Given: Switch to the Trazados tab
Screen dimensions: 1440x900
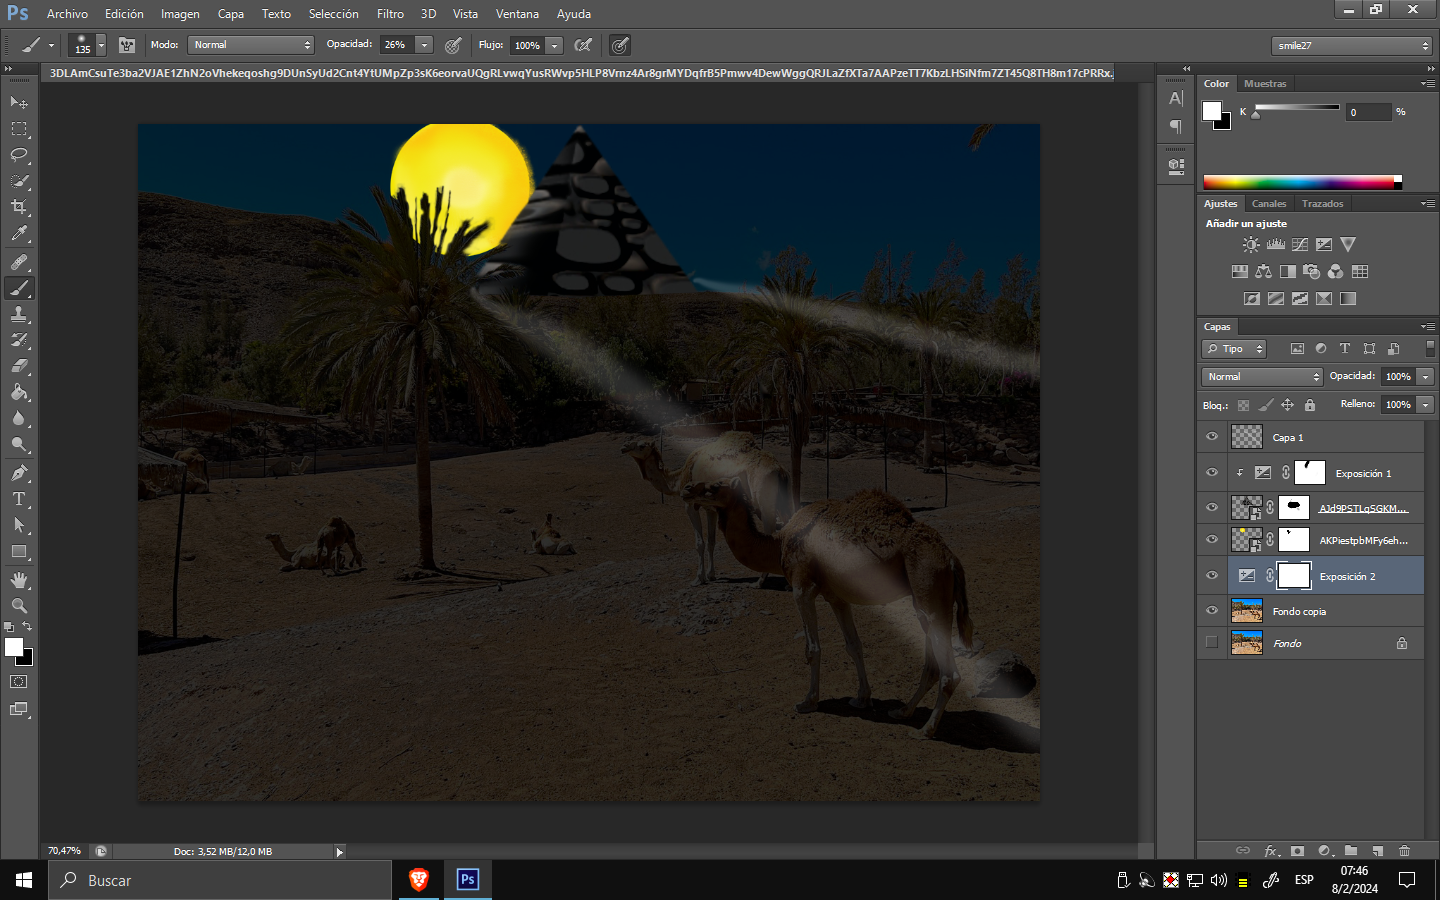Looking at the screenshot, I should click(x=1322, y=204).
